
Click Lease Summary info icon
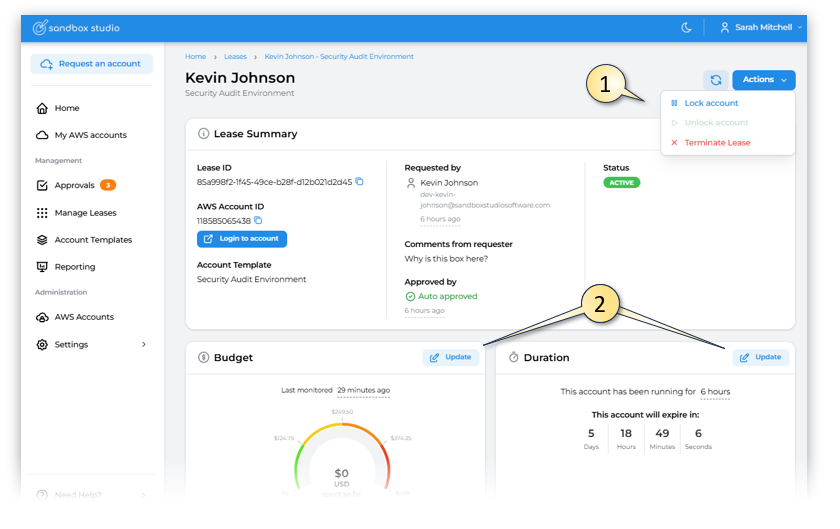[x=203, y=133]
